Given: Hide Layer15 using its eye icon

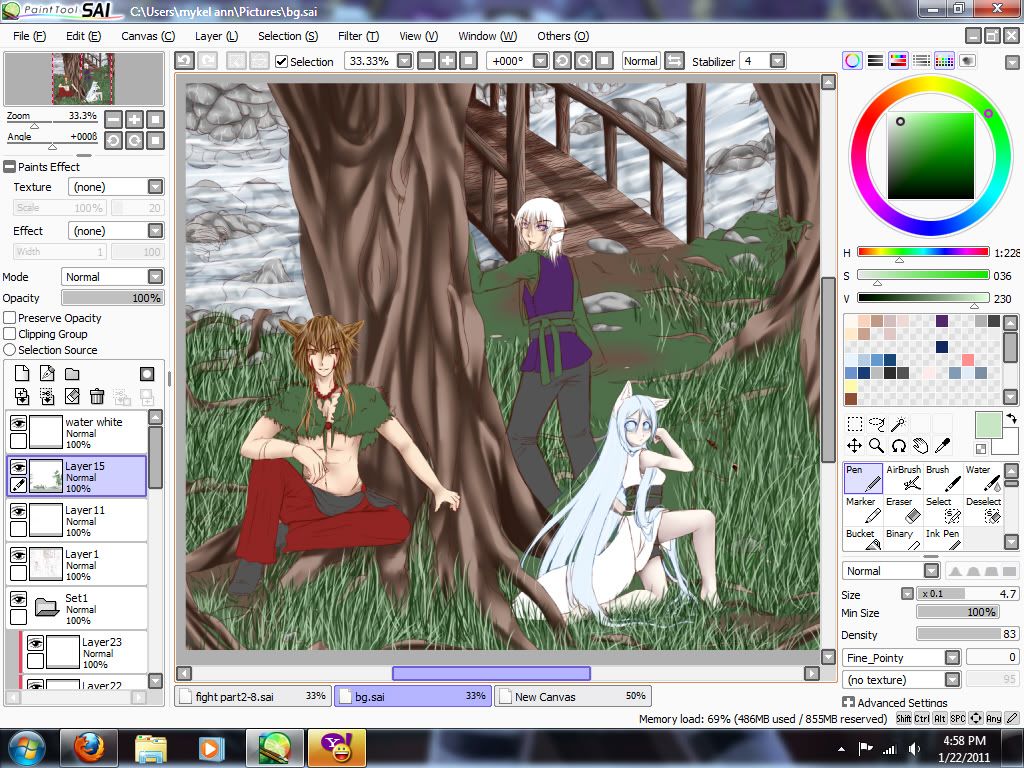Looking at the screenshot, I should (x=18, y=467).
